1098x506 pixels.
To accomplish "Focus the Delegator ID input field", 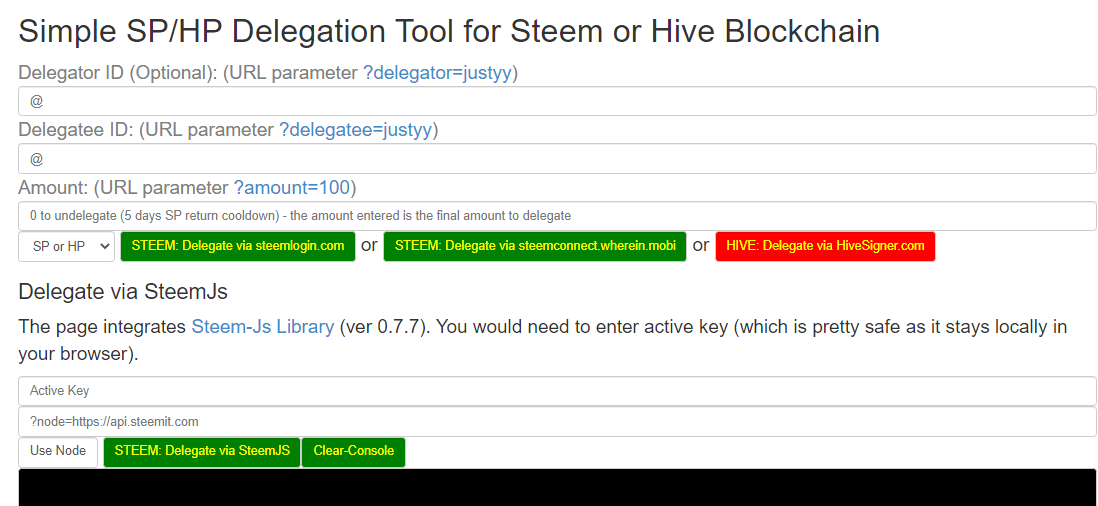I will click(x=557, y=101).
